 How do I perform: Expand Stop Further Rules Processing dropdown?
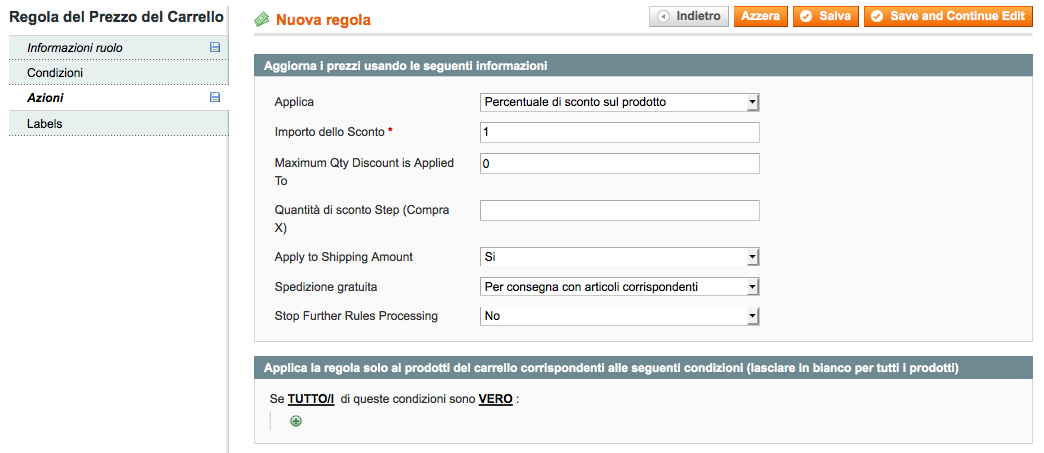pos(619,316)
